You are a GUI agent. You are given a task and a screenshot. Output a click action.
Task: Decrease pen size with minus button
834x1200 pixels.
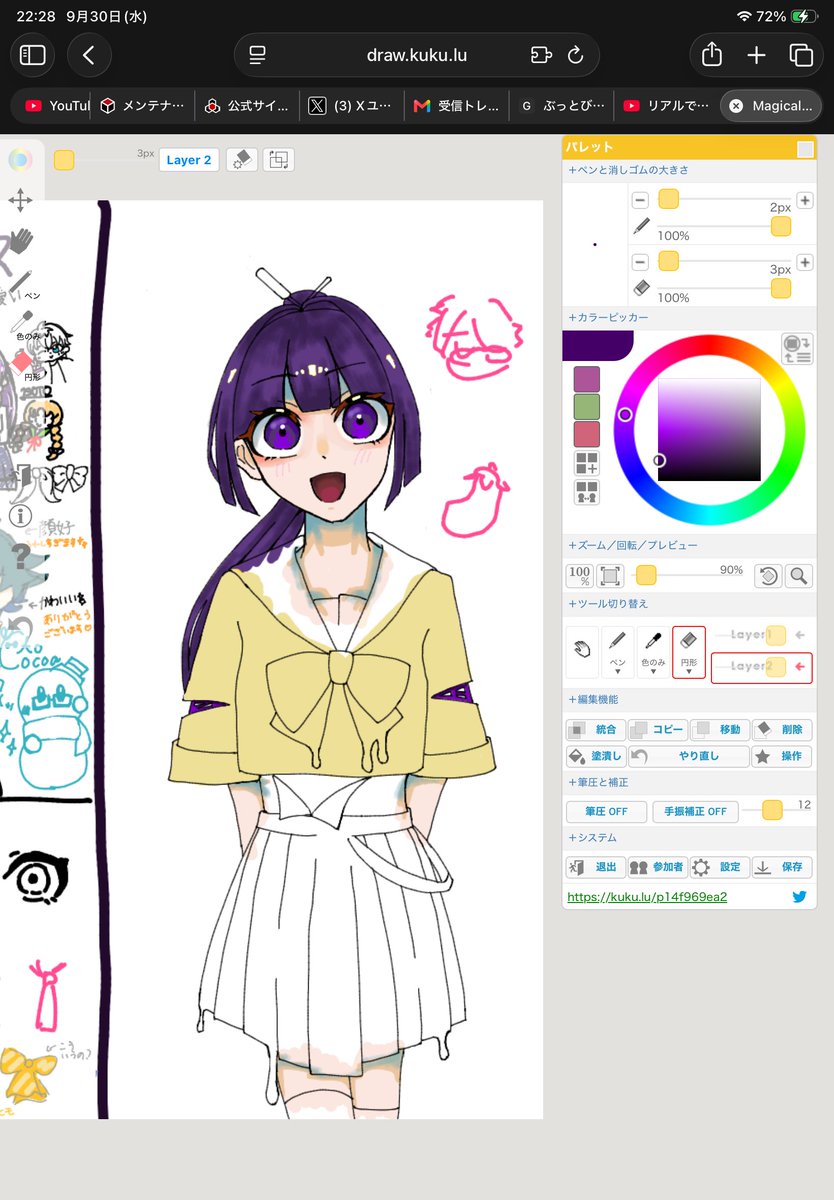click(x=640, y=201)
